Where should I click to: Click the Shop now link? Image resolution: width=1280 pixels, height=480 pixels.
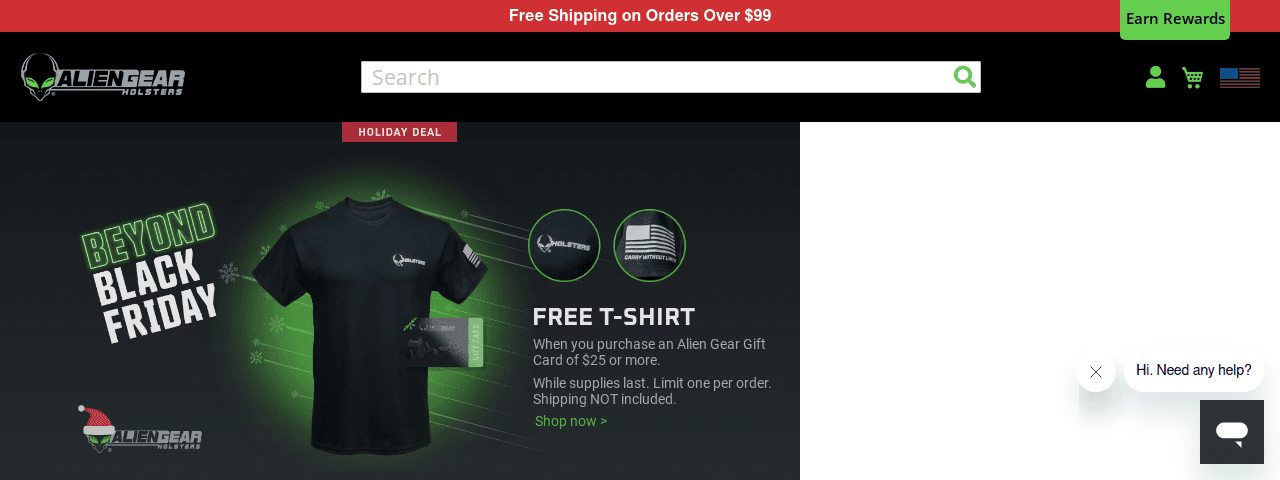click(571, 421)
